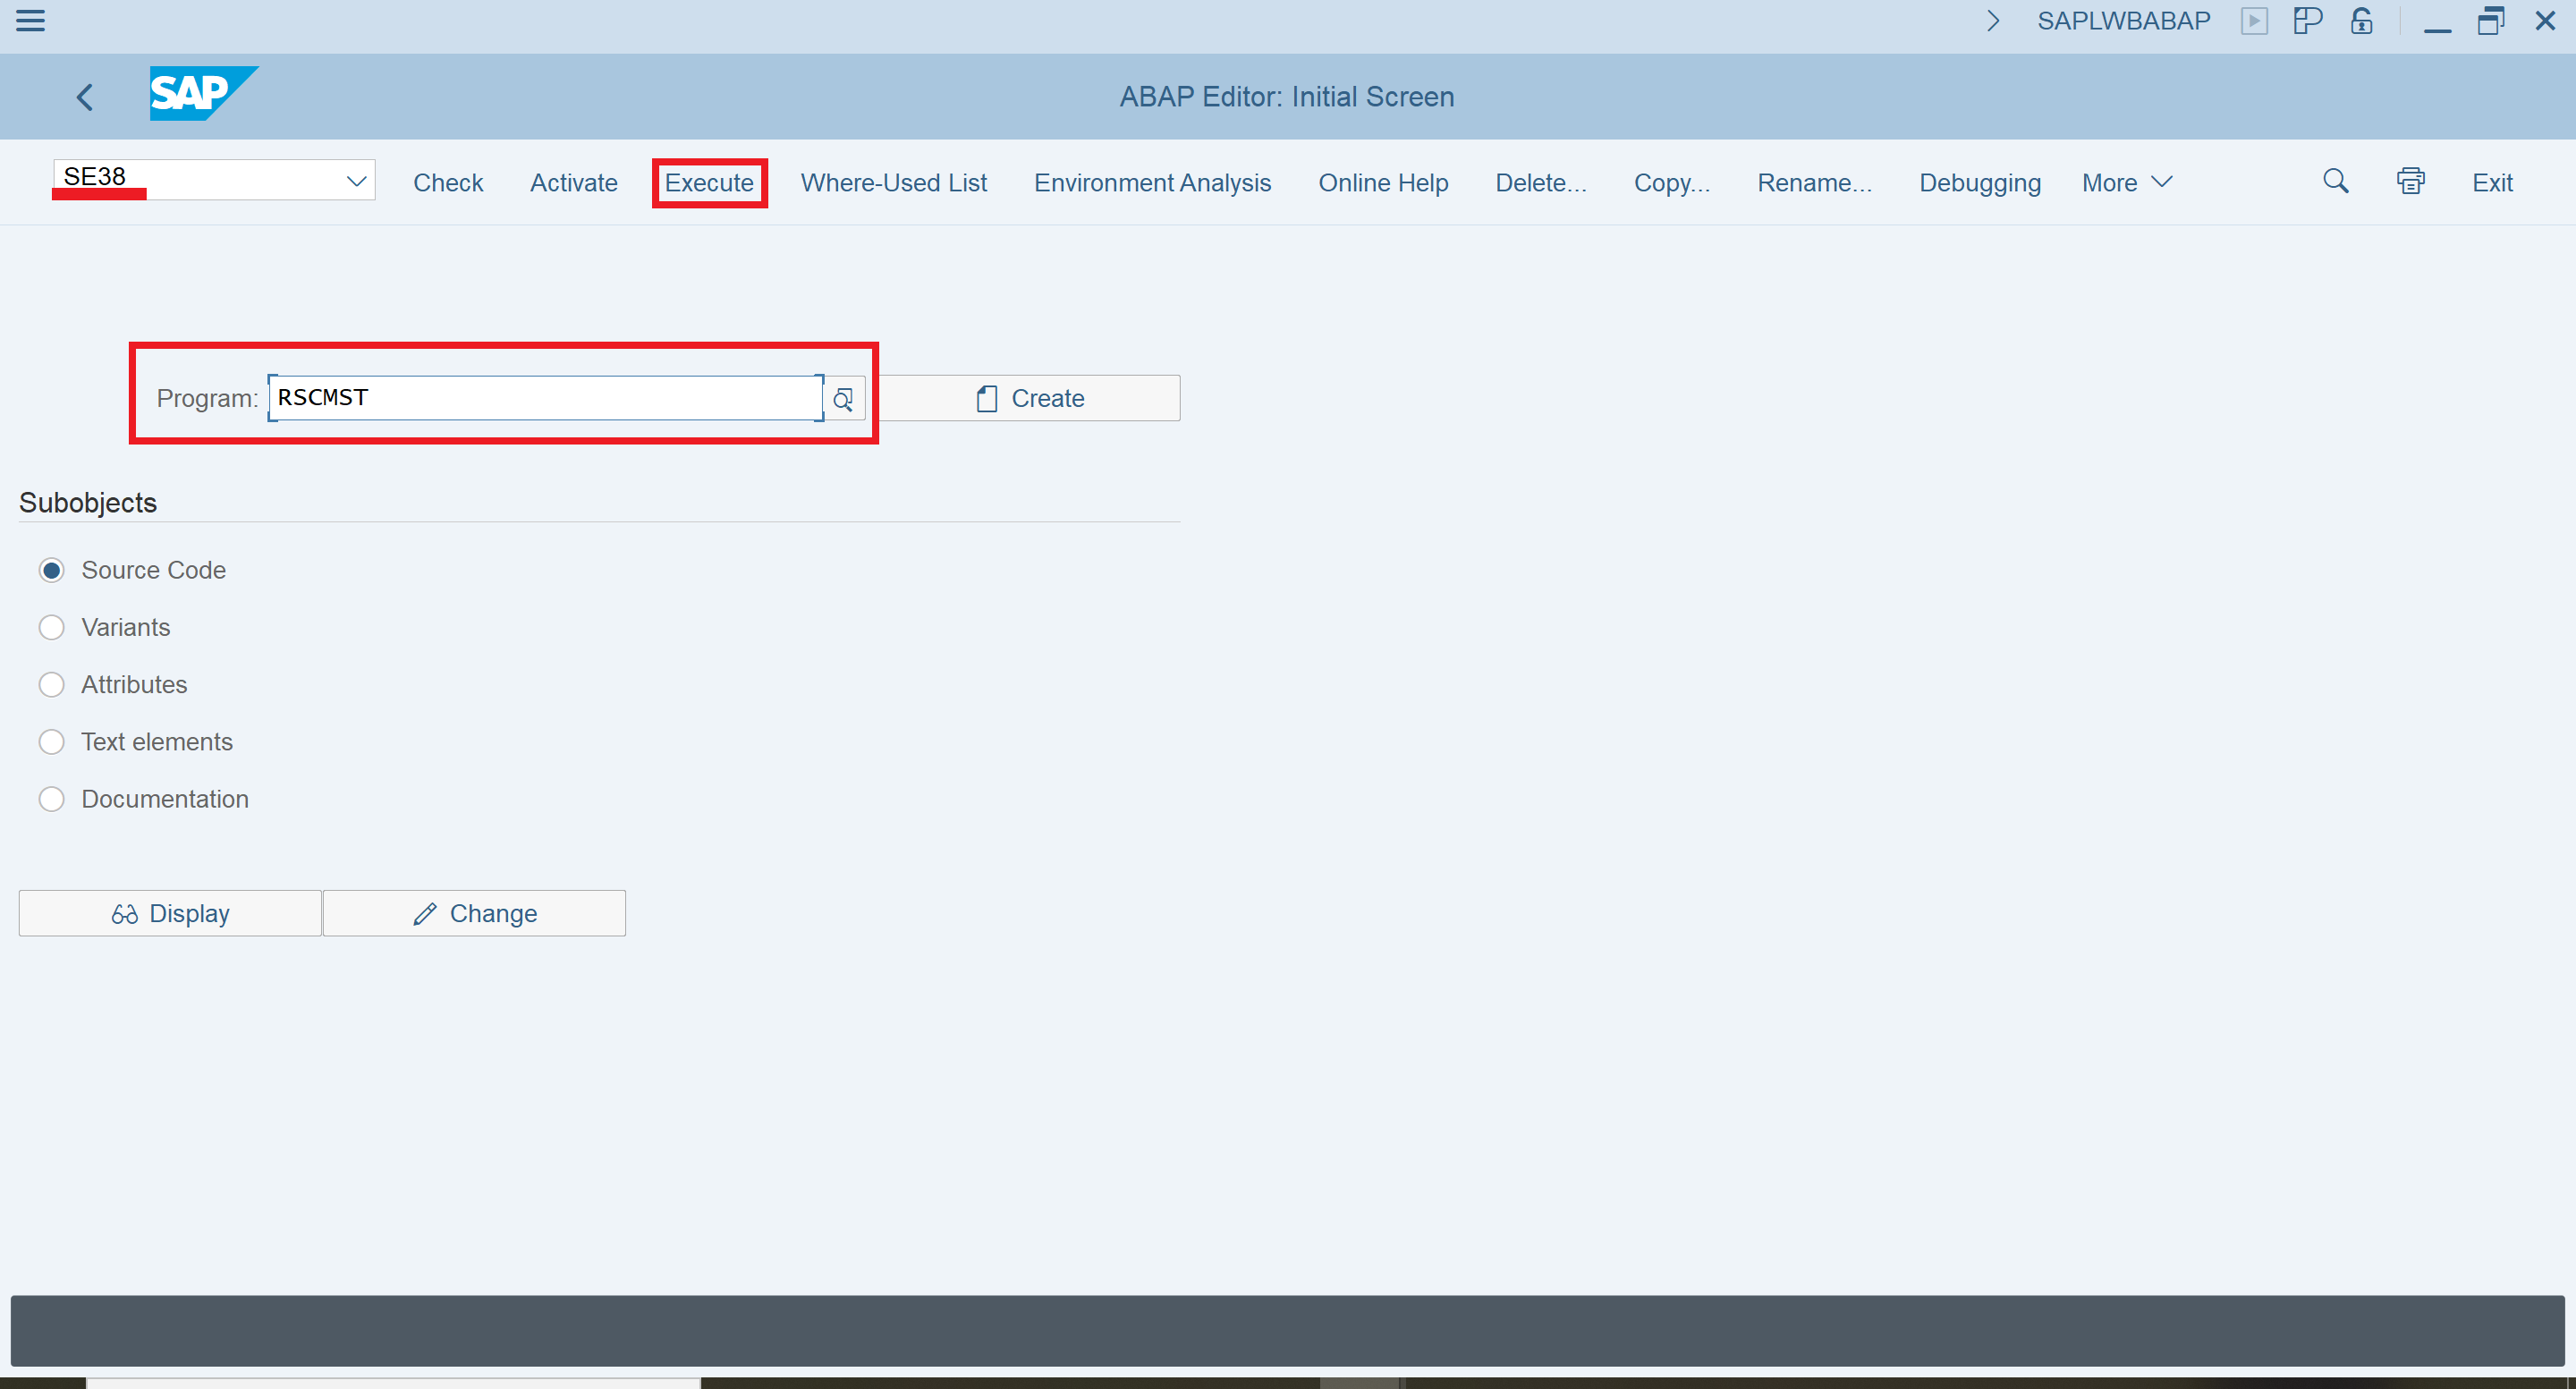Viewport: 2576px width, 1389px height.
Task: Open the hamburger menu icon
Action: point(30,20)
